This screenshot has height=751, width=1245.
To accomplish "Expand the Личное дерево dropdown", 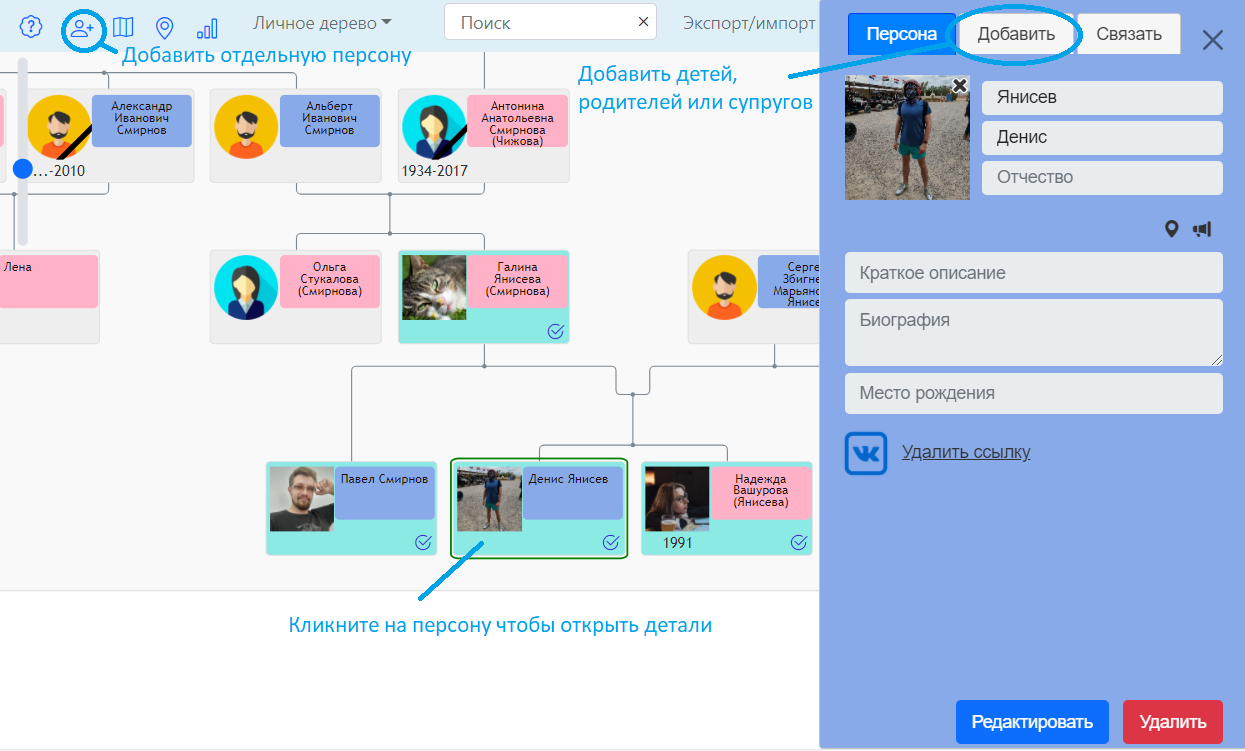I will [322, 23].
